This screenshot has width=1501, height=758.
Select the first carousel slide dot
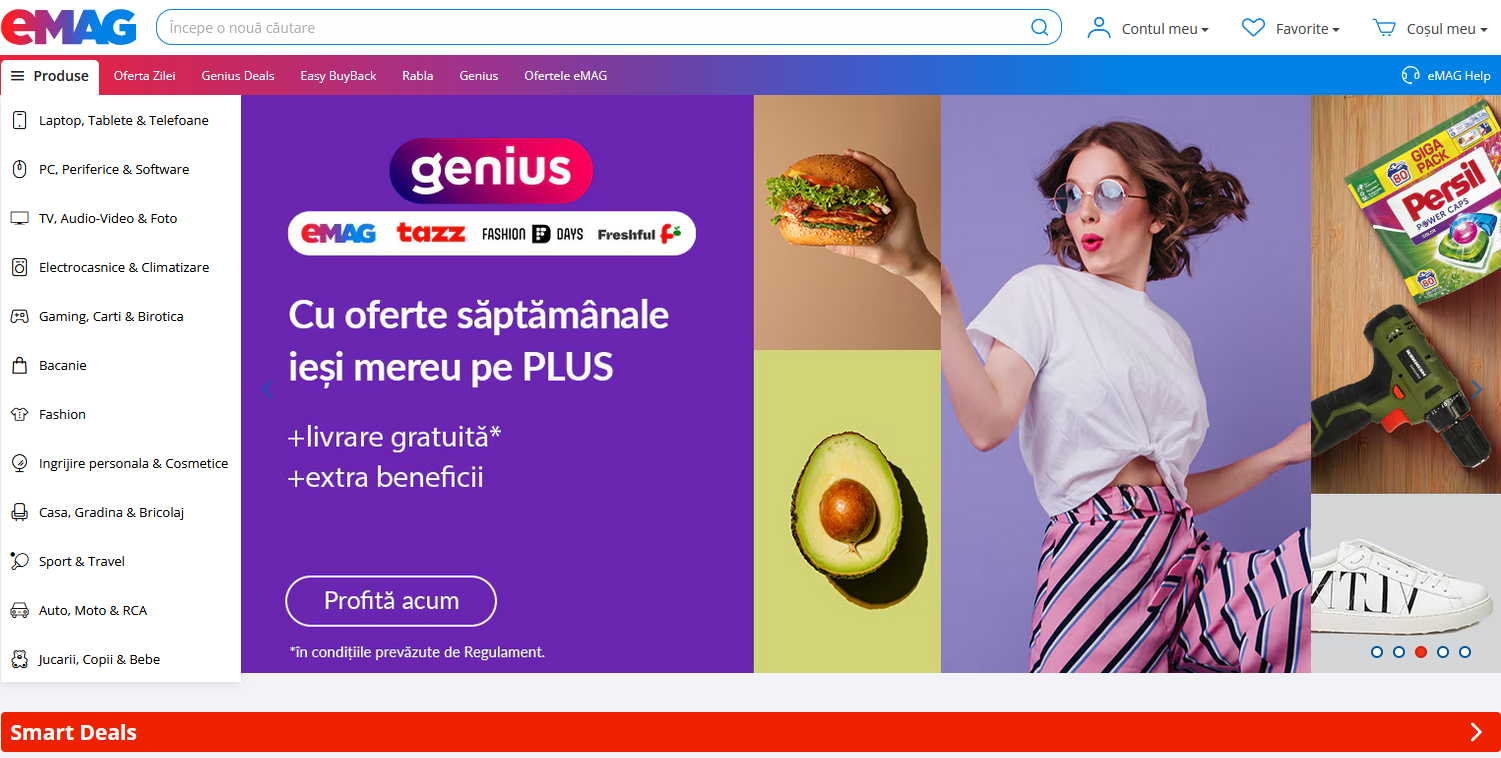[x=1377, y=652]
